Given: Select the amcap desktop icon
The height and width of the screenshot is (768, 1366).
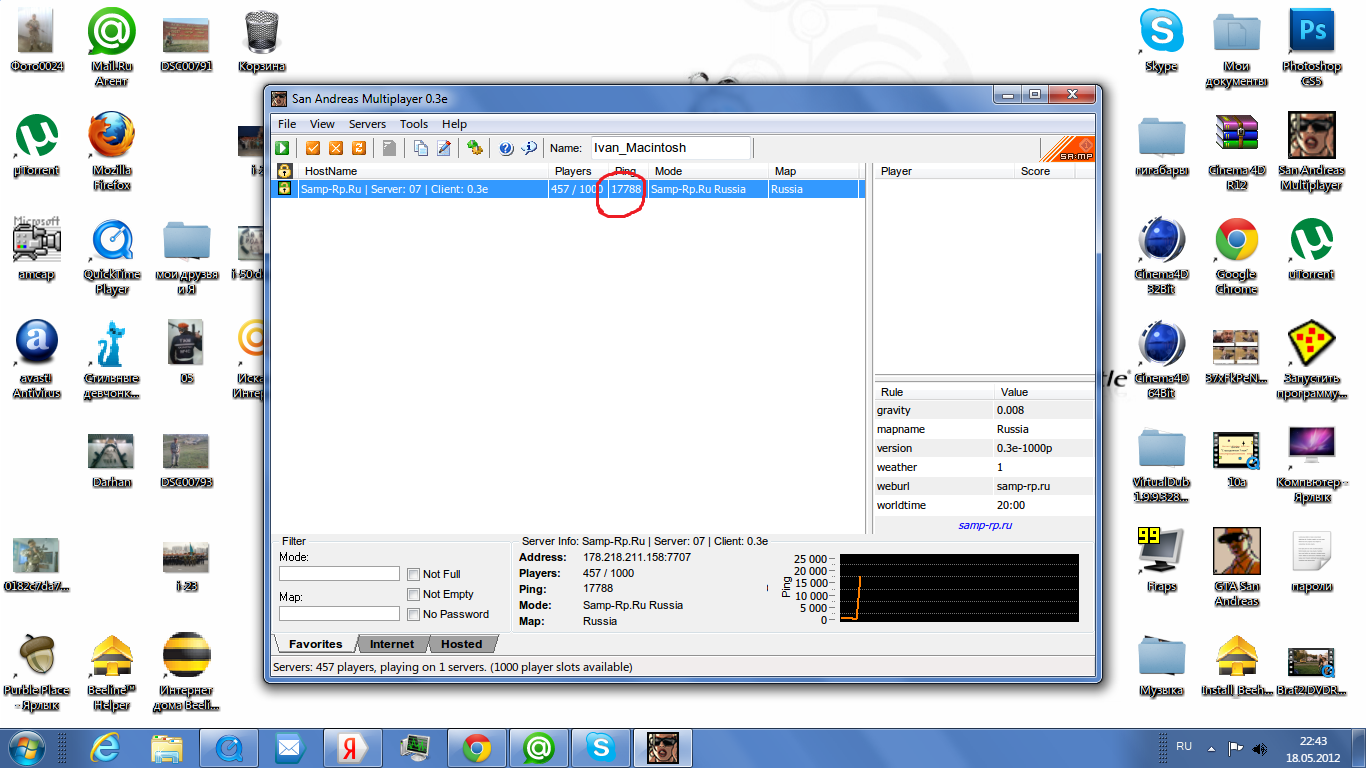Looking at the screenshot, I should tap(37, 248).
